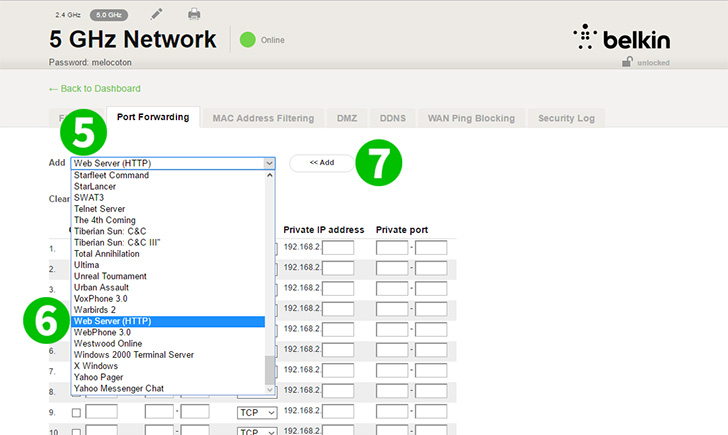Click row 9 description input field
Viewport: 728px width, 435px height.
pyautogui.click(x=102, y=412)
